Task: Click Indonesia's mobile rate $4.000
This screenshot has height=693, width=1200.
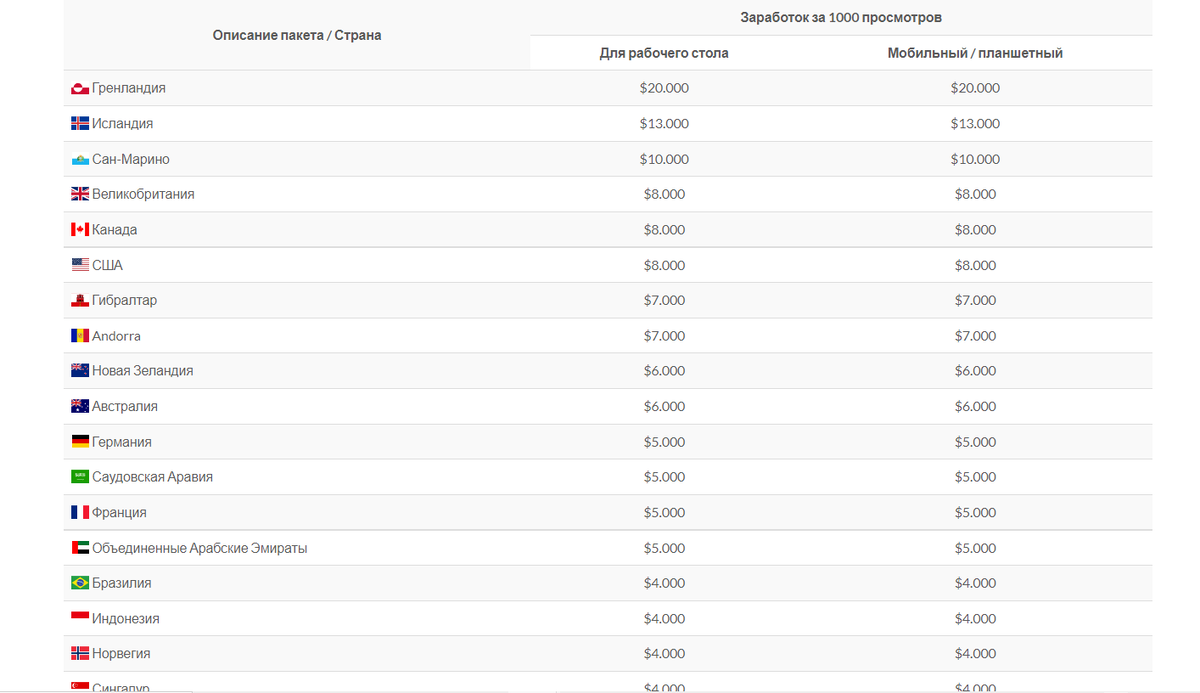Action: (x=975, y=619)
